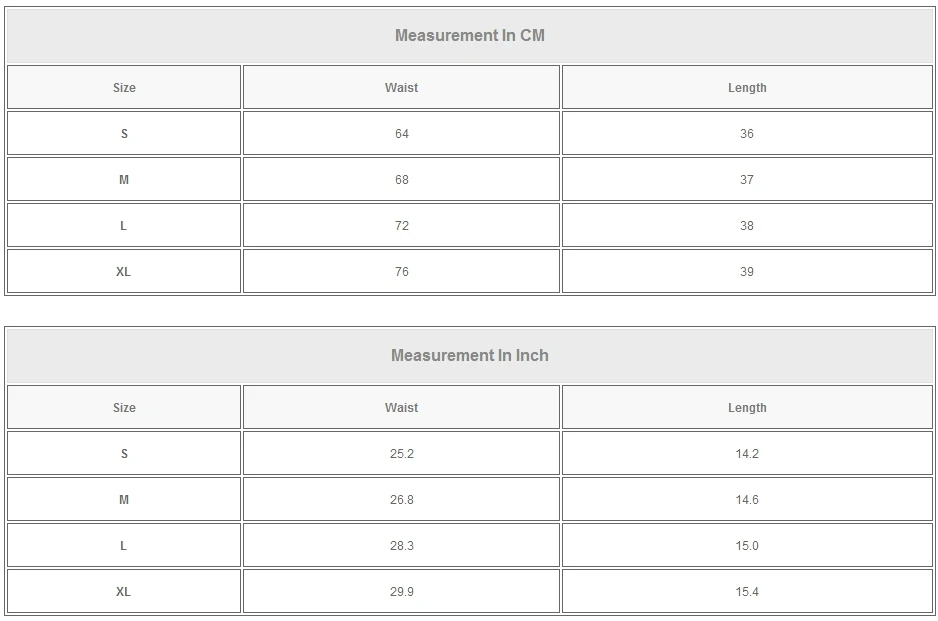Click the "Measurement In CM" table title

click(469, 36)
